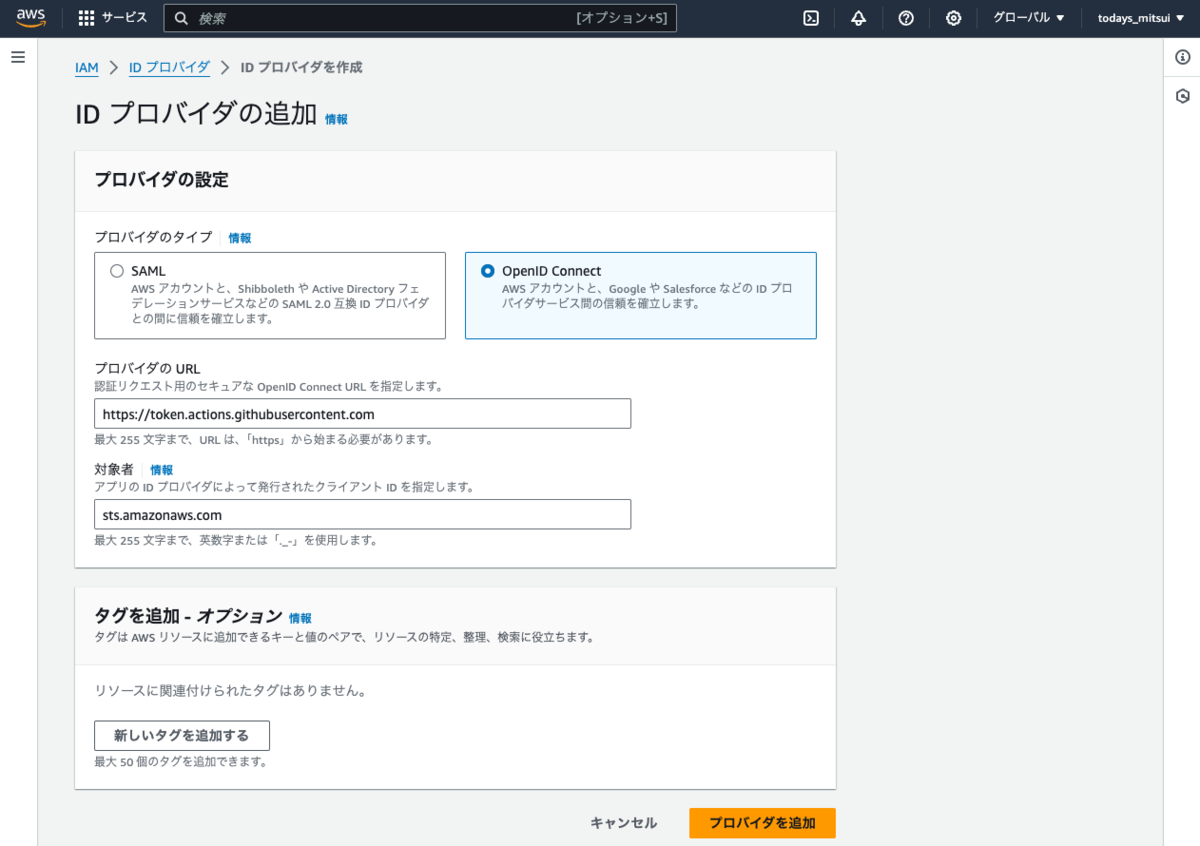Open the CloudShell terminal icon

pos(812,18)
